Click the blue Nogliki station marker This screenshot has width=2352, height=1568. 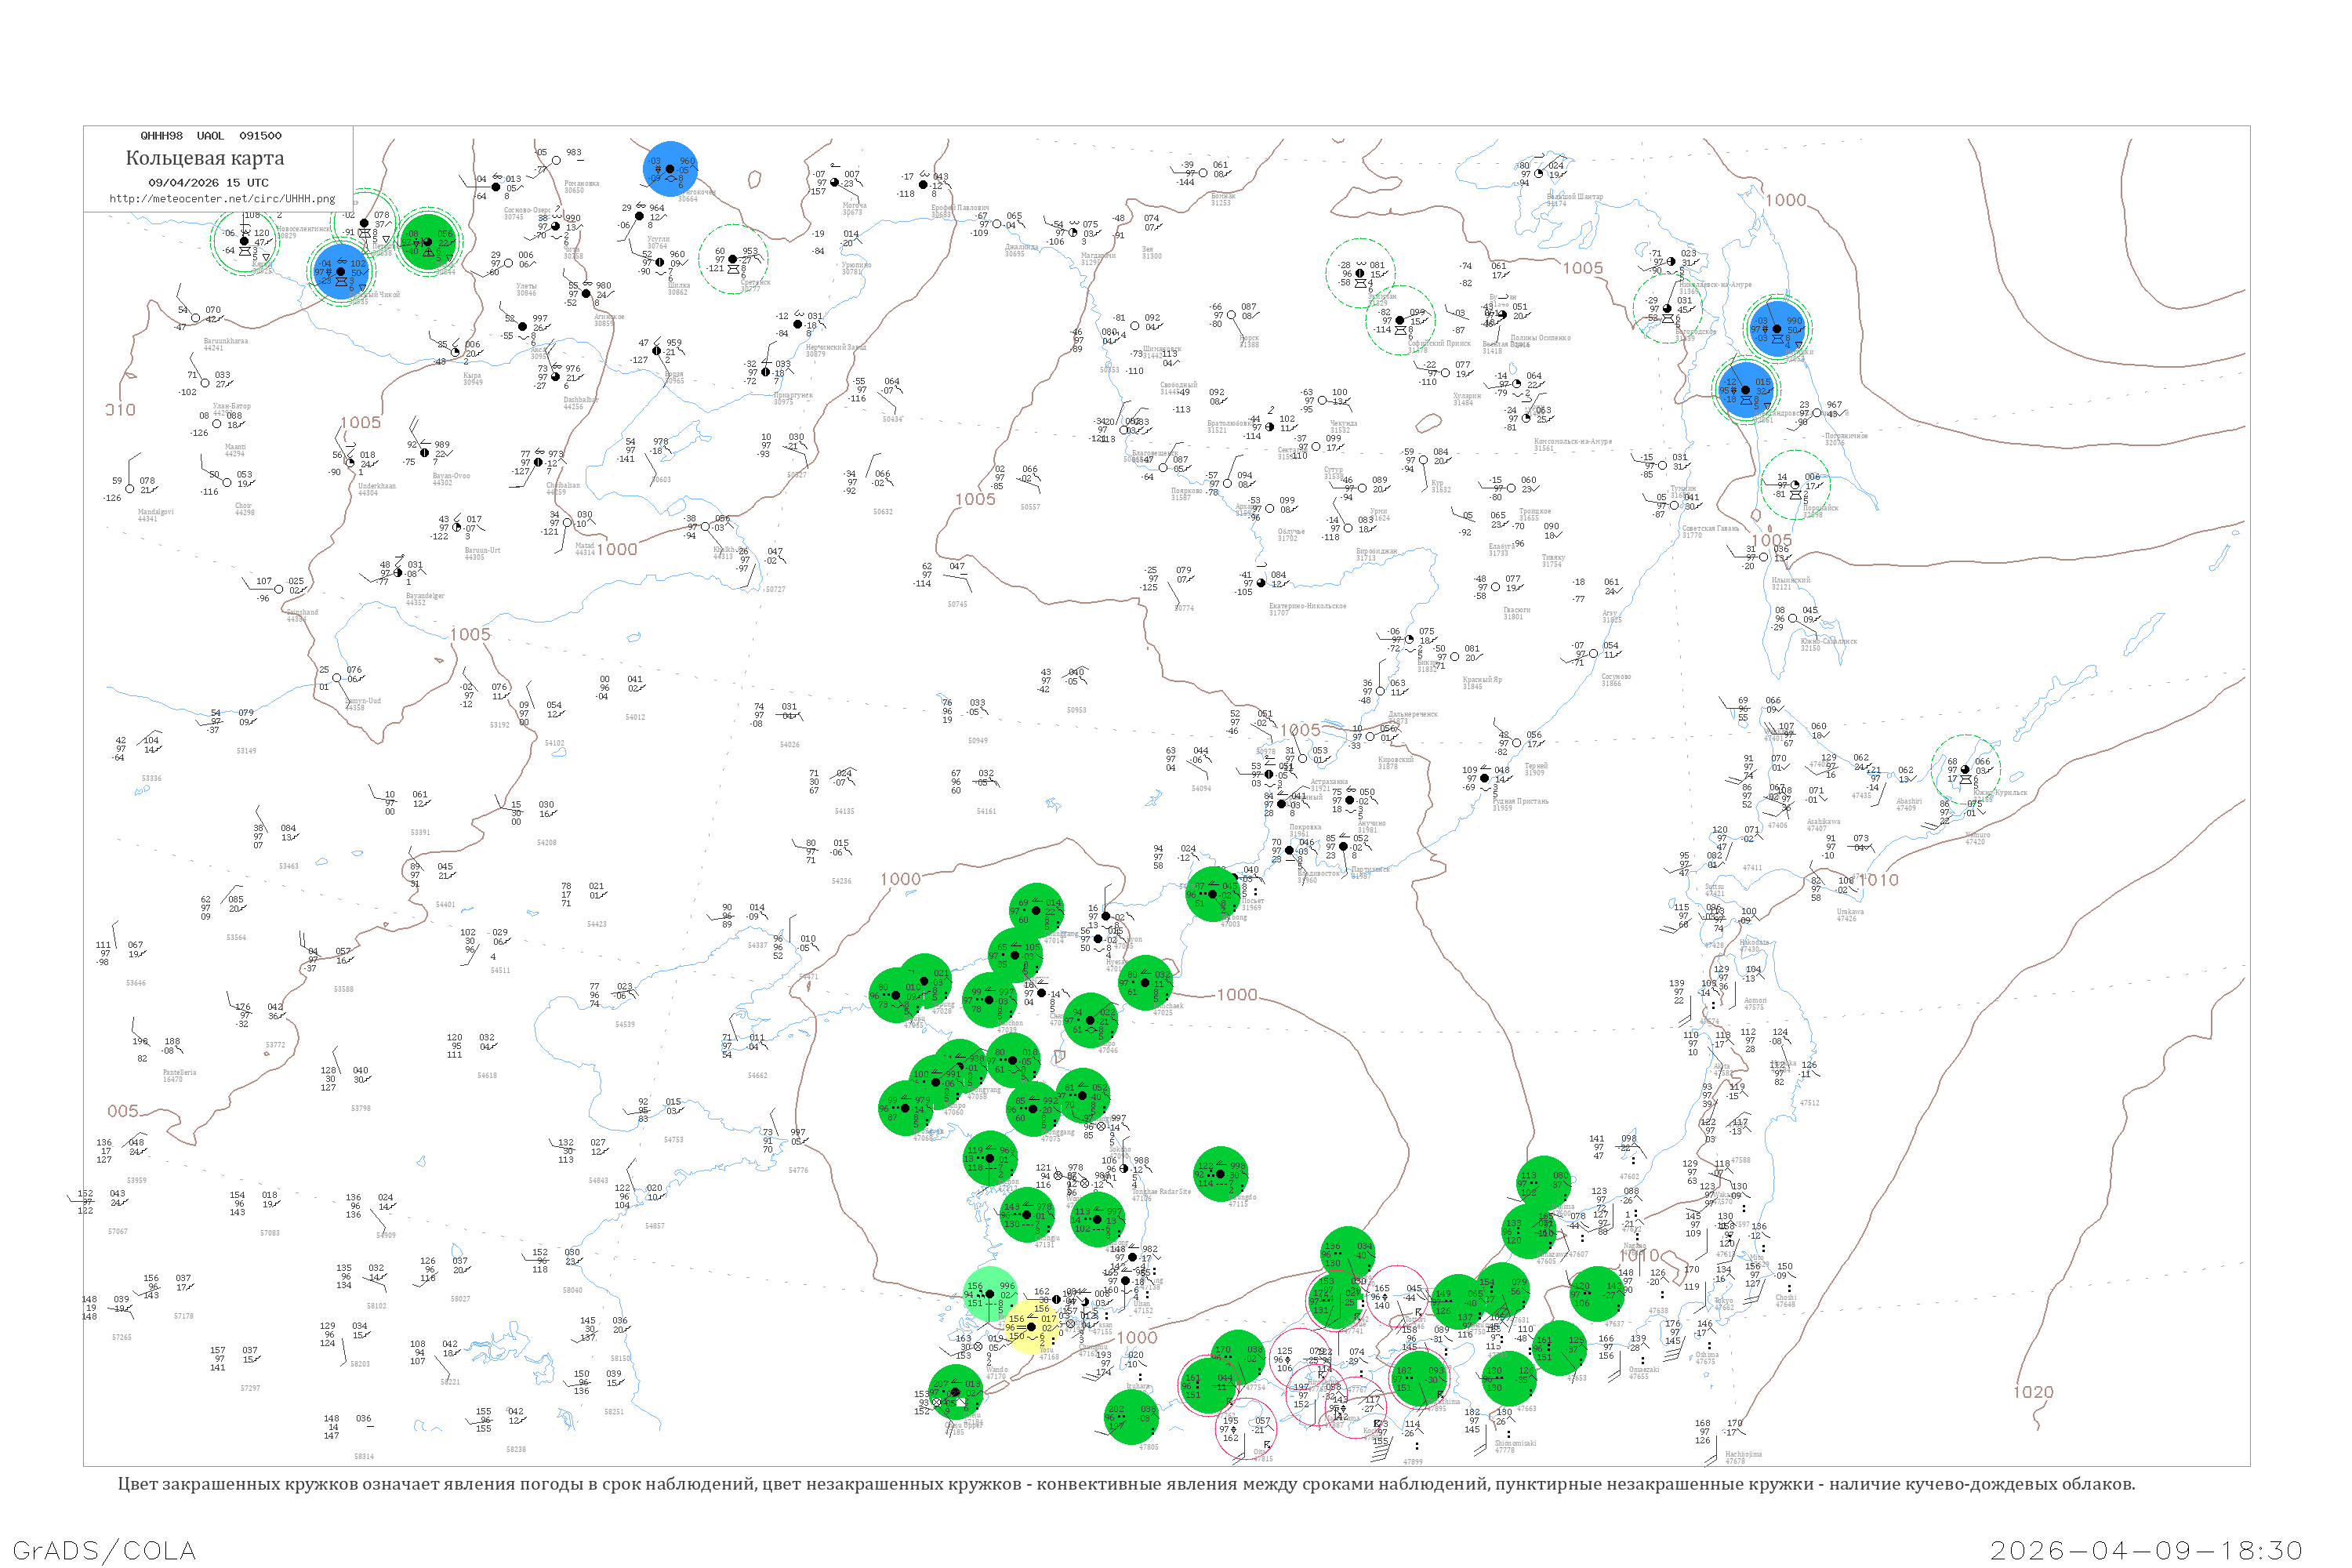1778,329
